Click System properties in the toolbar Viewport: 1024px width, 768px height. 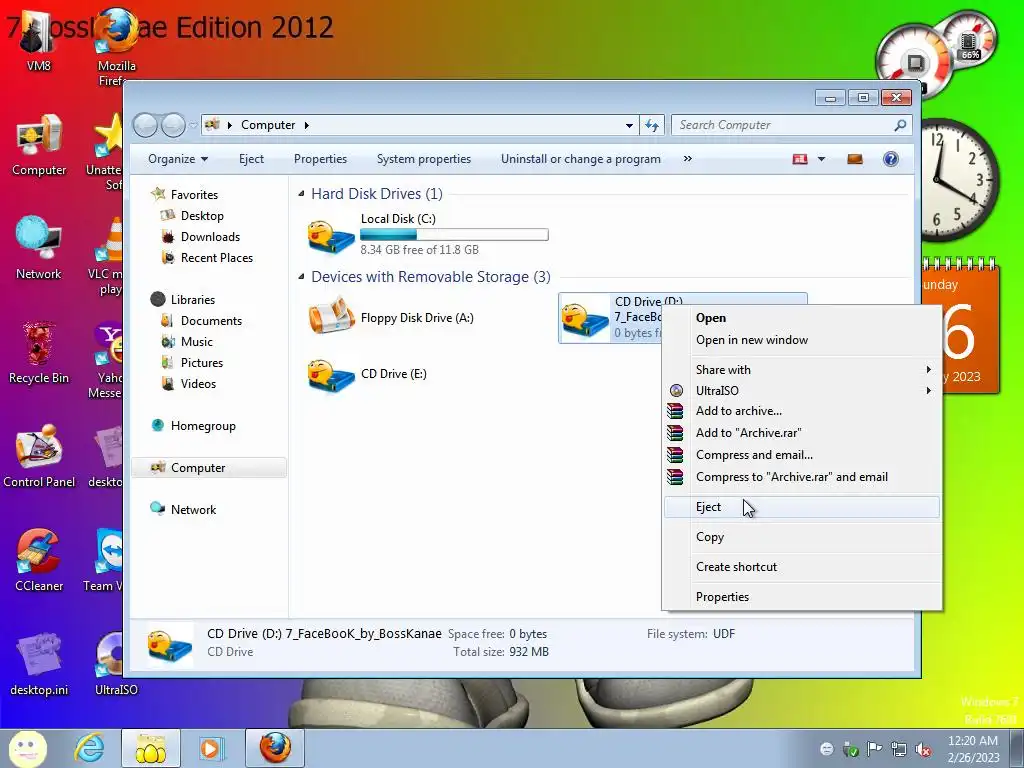pos(424,159)
